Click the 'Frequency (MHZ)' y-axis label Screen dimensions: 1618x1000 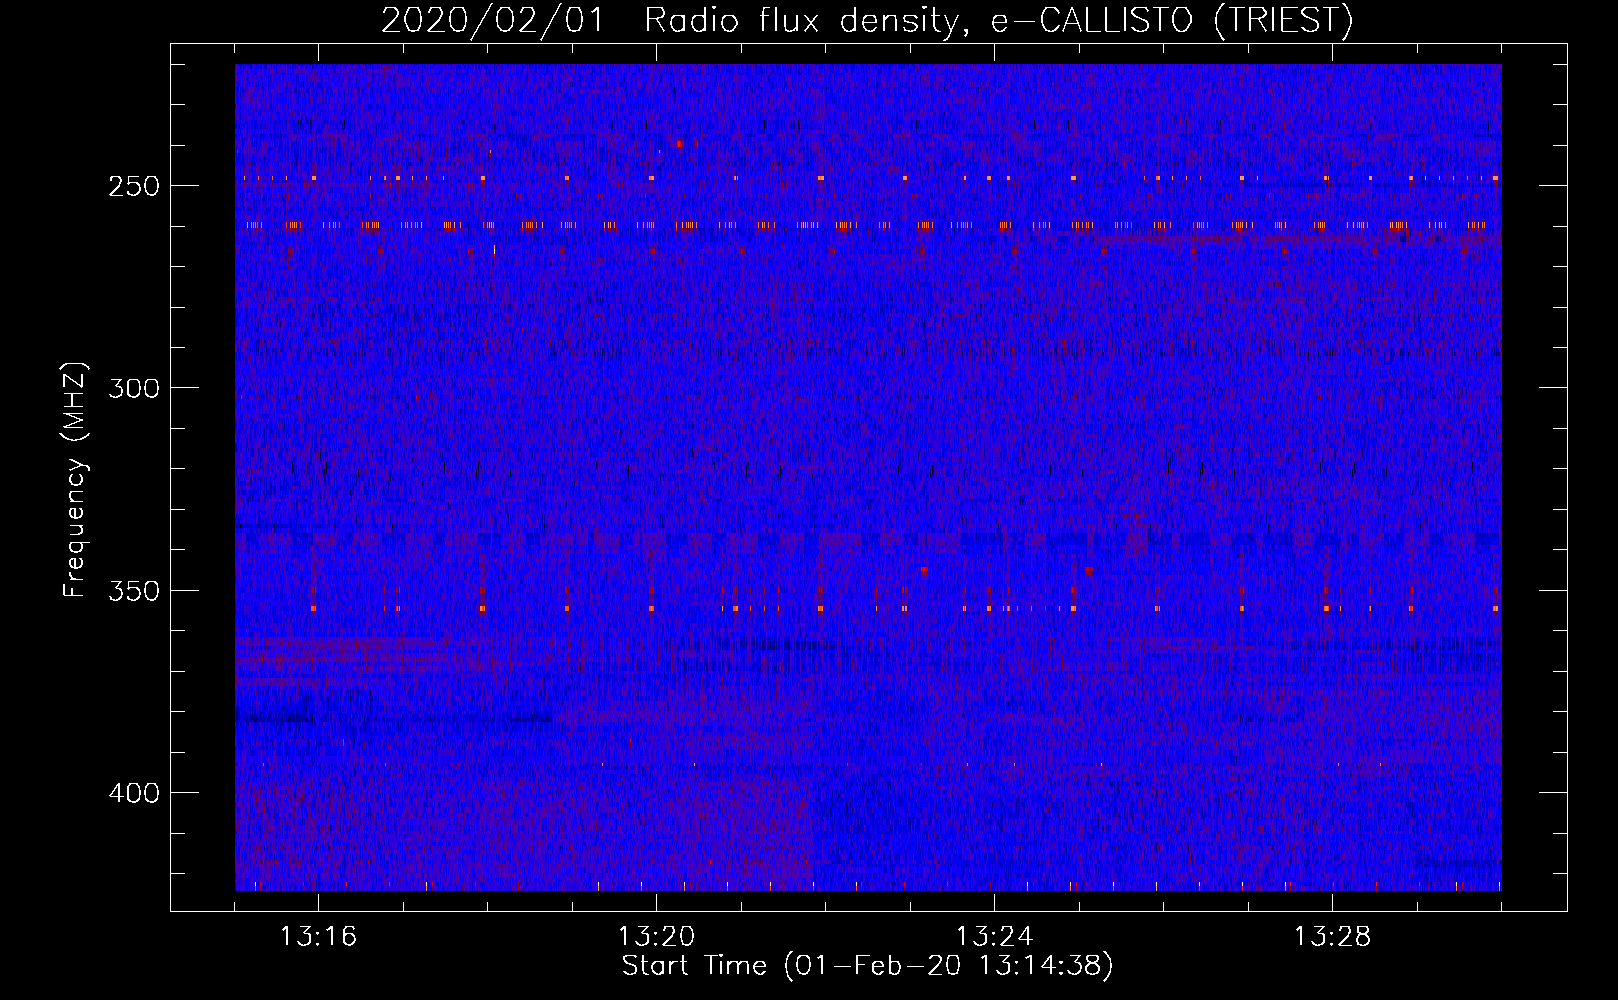tap(75, 479)
